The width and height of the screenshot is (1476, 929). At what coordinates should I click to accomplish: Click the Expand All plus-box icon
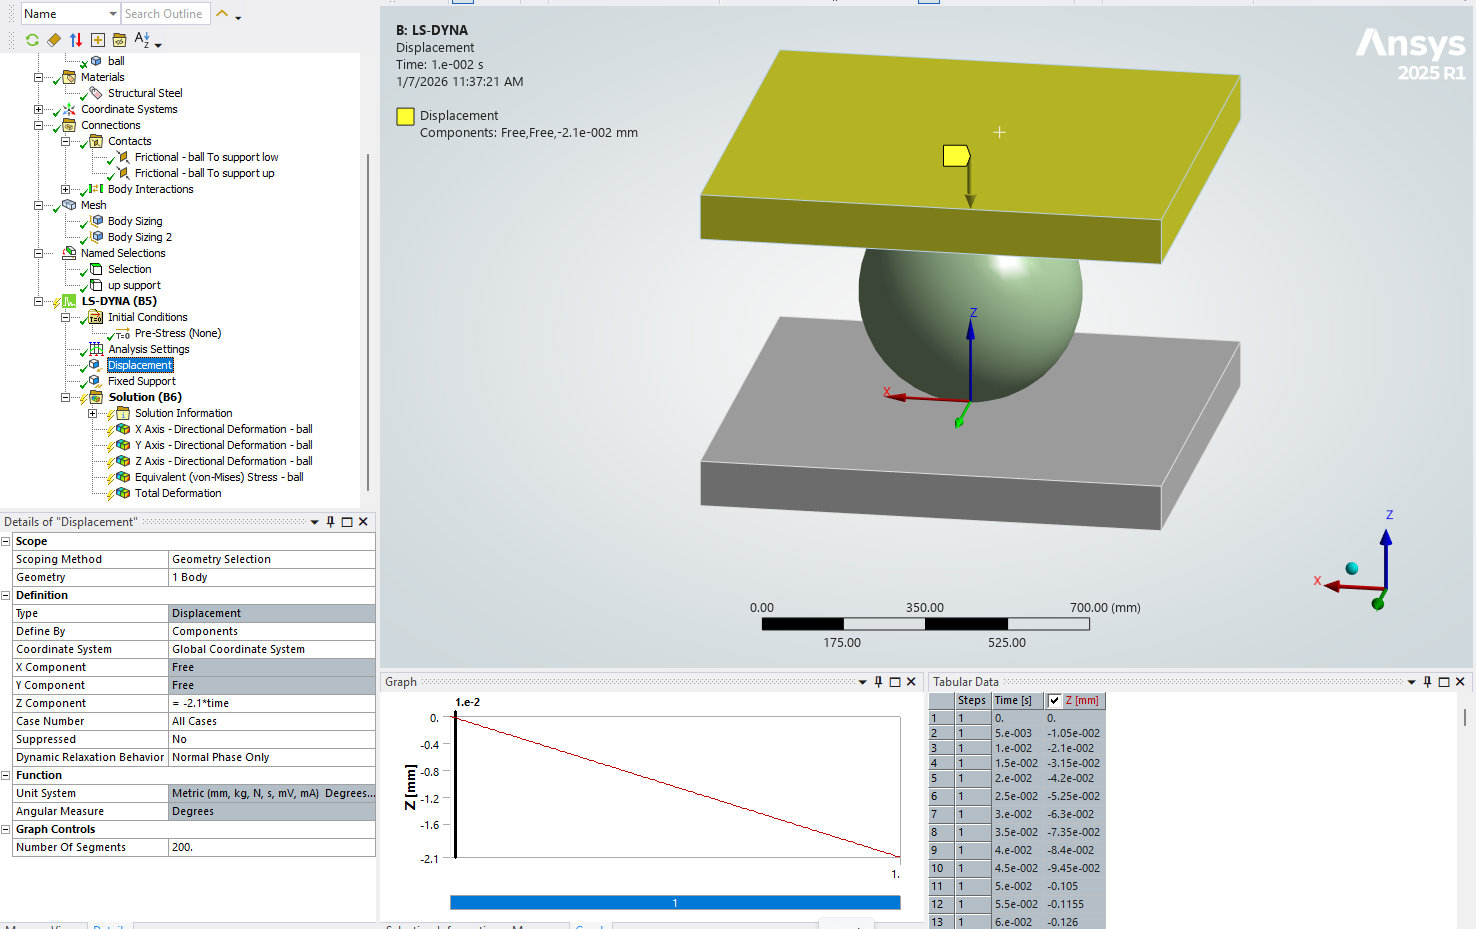pyautogui.click(x=98, y=40)
